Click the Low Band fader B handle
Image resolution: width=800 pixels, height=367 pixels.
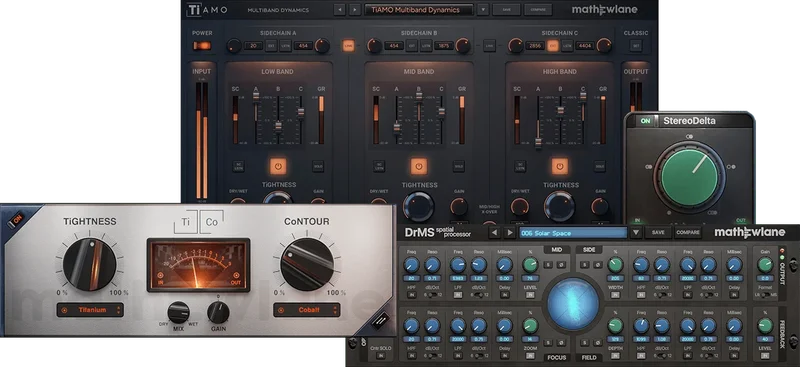point(278,126)
